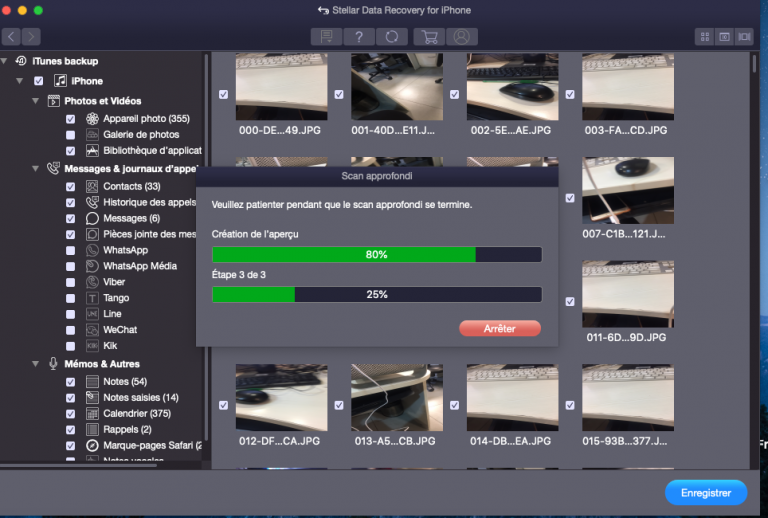The width and height of the screenshot is (768, 518).
Task: Open the Calendrier (375) category
Action: [137, 414]
